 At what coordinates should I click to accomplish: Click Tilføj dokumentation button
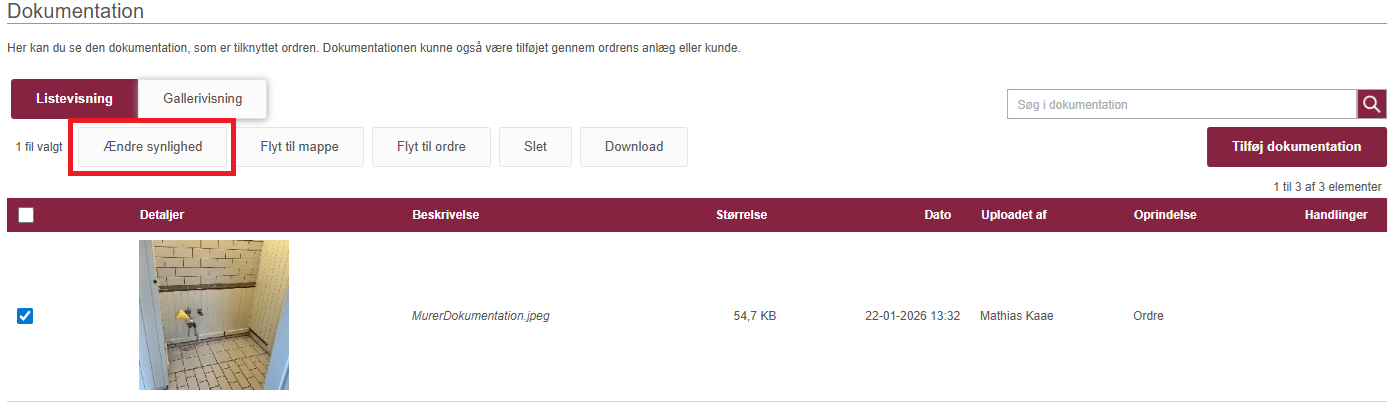point(1296,147)
